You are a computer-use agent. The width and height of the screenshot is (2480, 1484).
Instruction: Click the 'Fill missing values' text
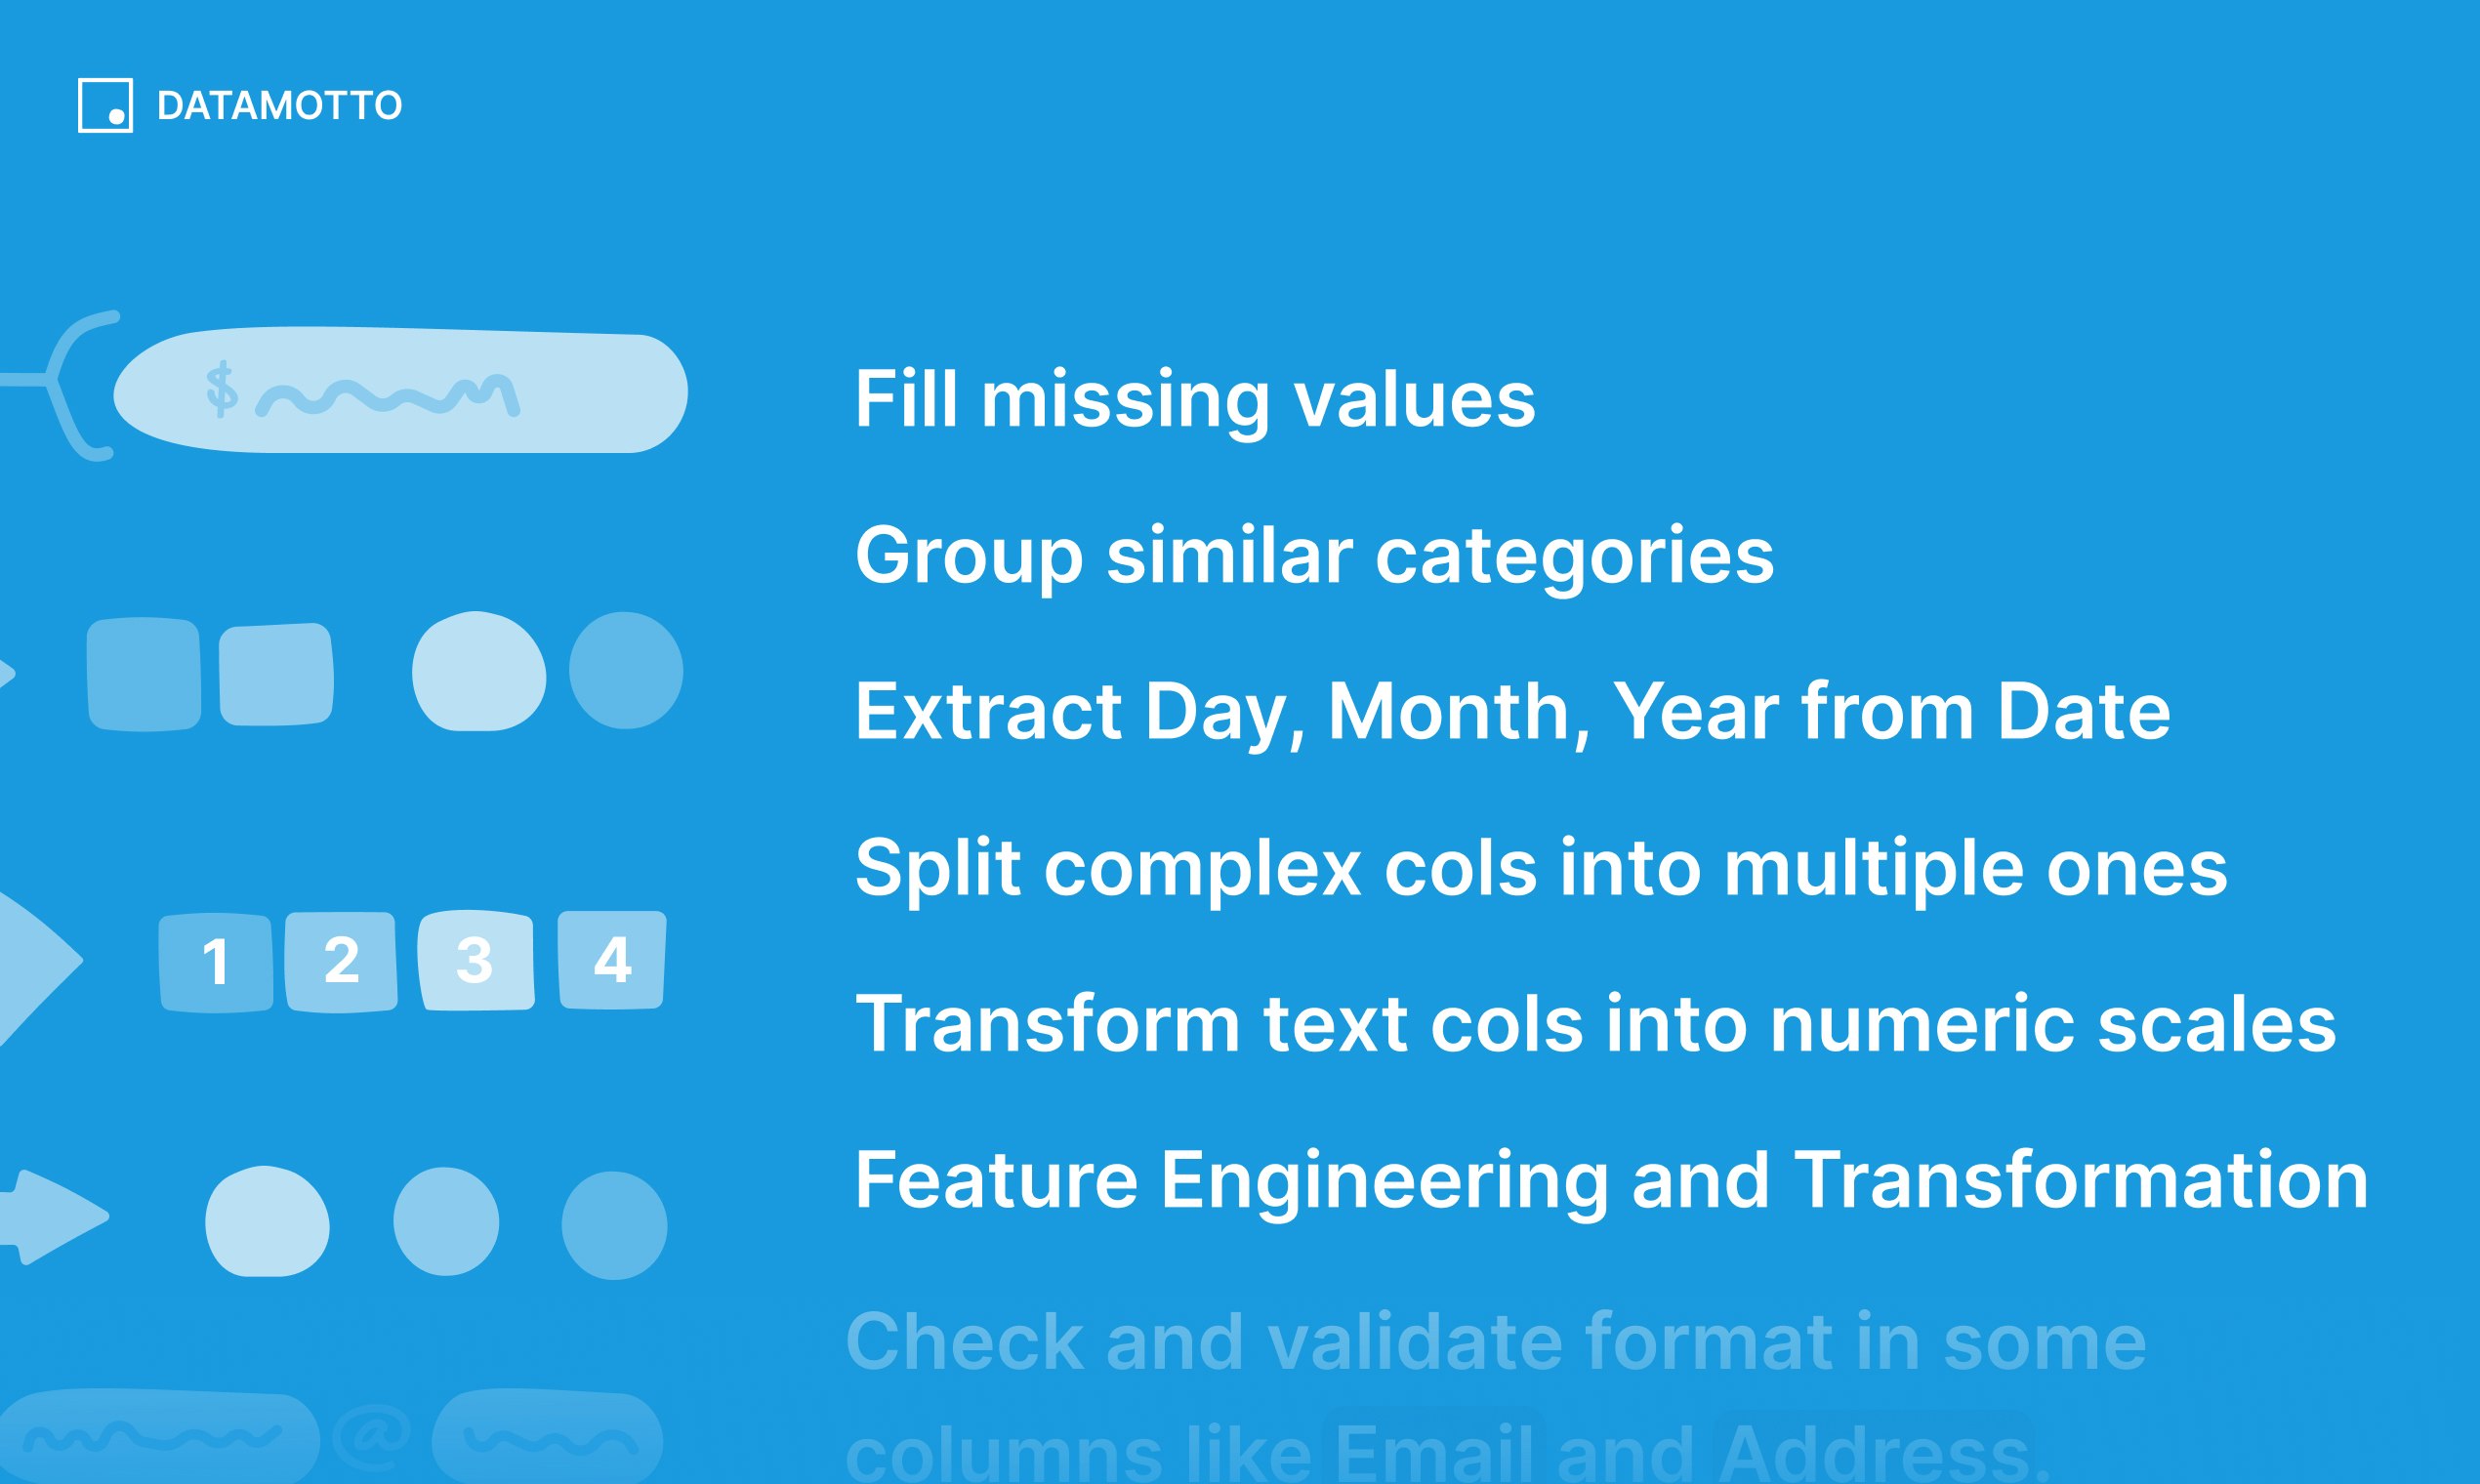pyautogui.click(x=1195, y=400)
